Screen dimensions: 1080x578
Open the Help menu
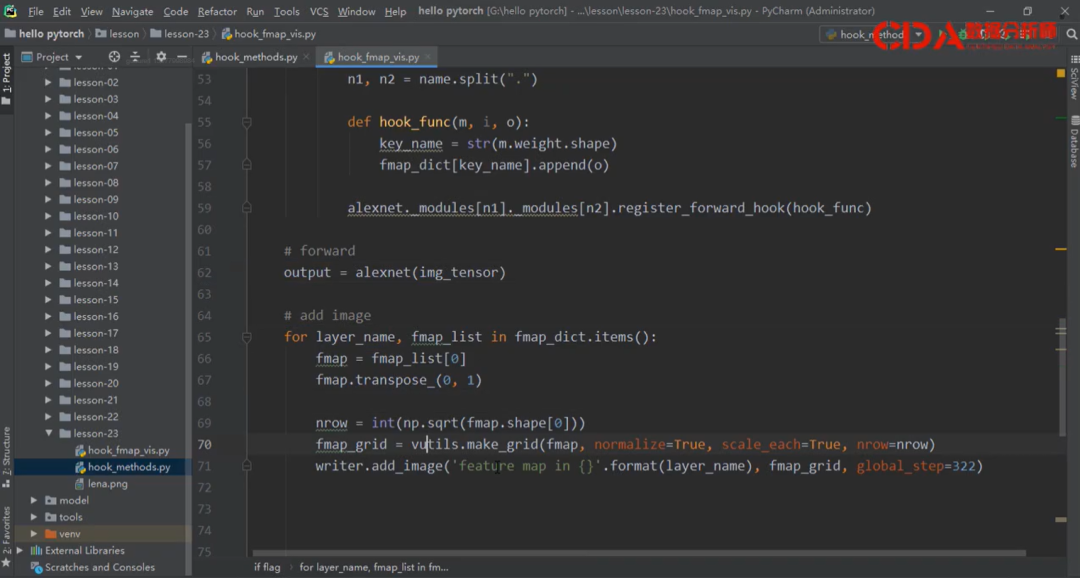[395, 12]
